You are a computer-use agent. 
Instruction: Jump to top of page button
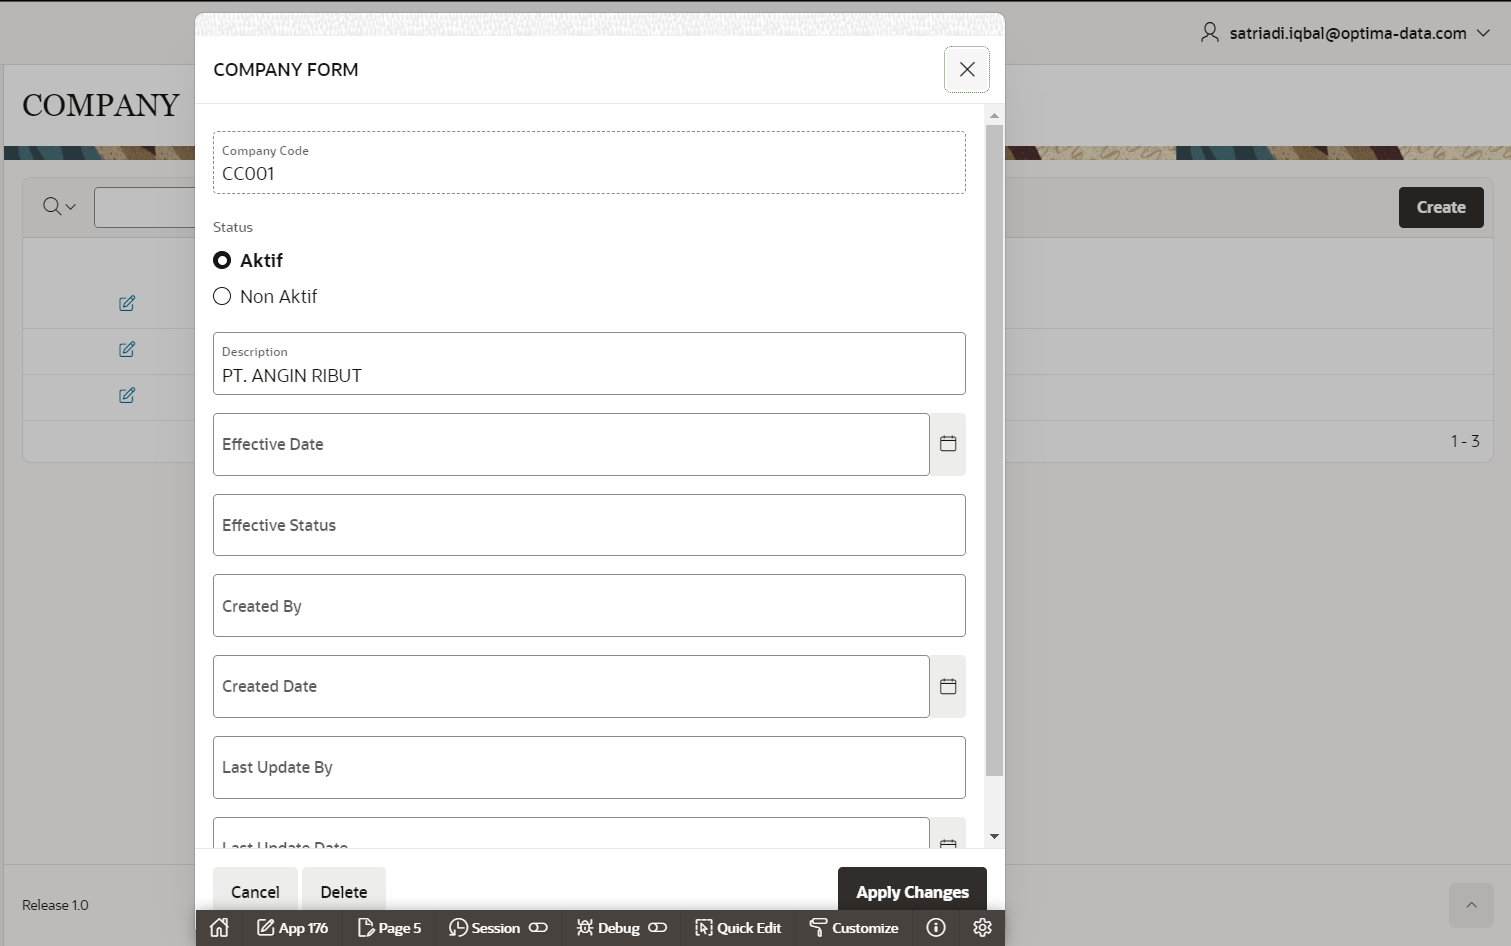point(1471,905)
